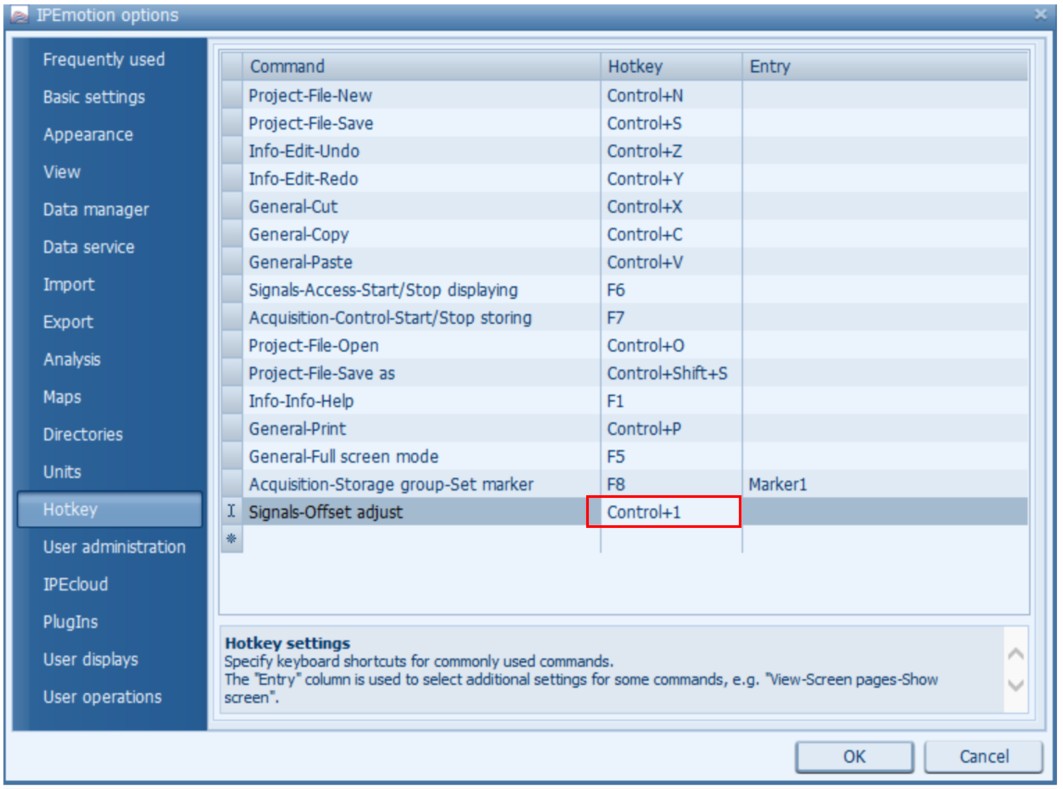Open the IPEcloud settings page

75,584
